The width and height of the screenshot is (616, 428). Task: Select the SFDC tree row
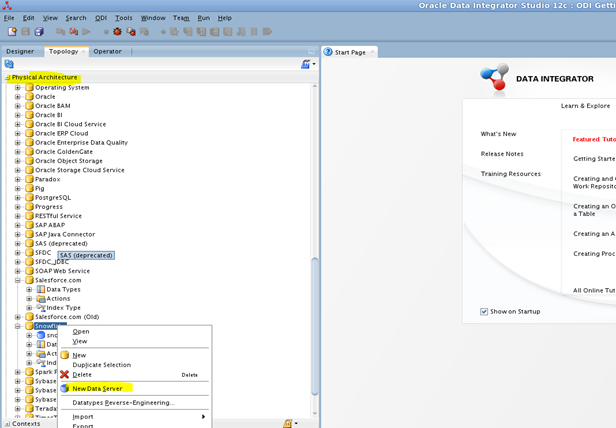coord(43,252)
